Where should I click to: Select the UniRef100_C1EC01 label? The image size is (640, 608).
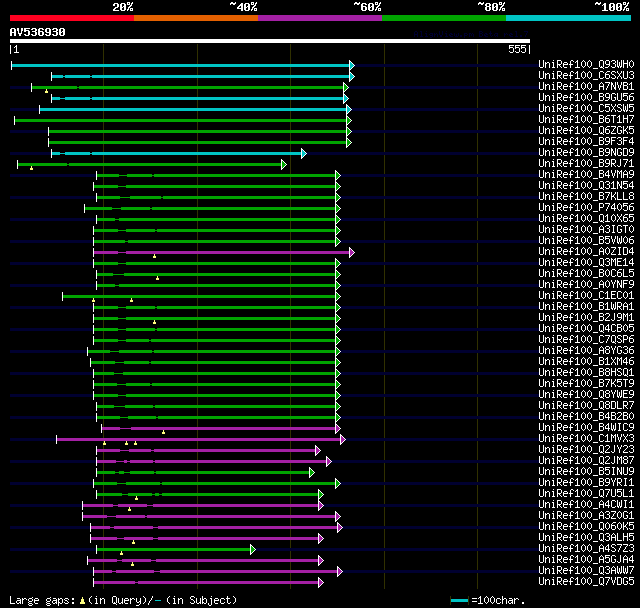tap(586, 295)
